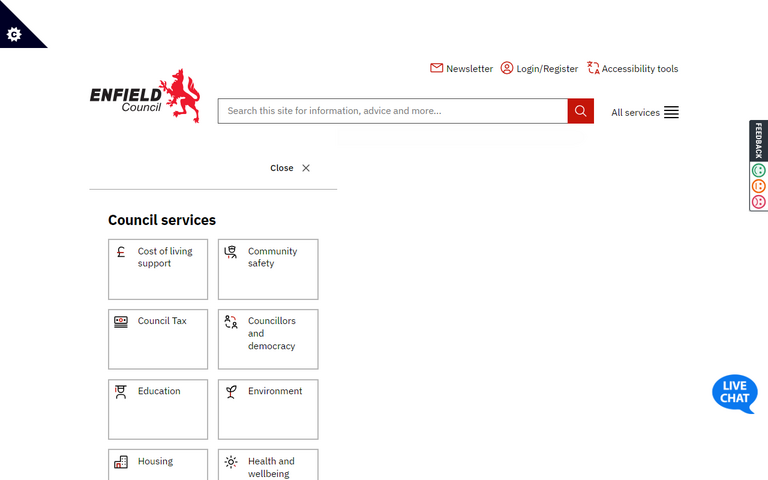Type in the site search field
Screen dimensions: 768x480
tap(392, 111)
